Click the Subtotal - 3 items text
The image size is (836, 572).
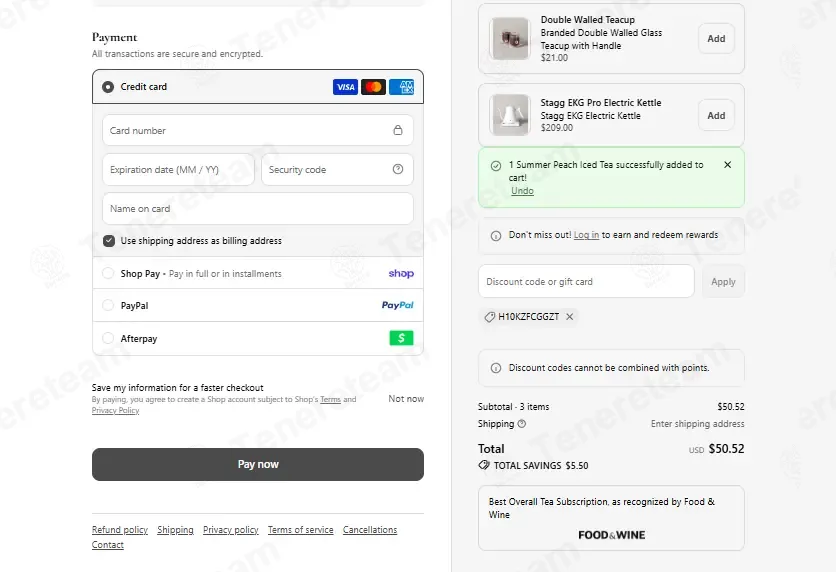(513, 407)
